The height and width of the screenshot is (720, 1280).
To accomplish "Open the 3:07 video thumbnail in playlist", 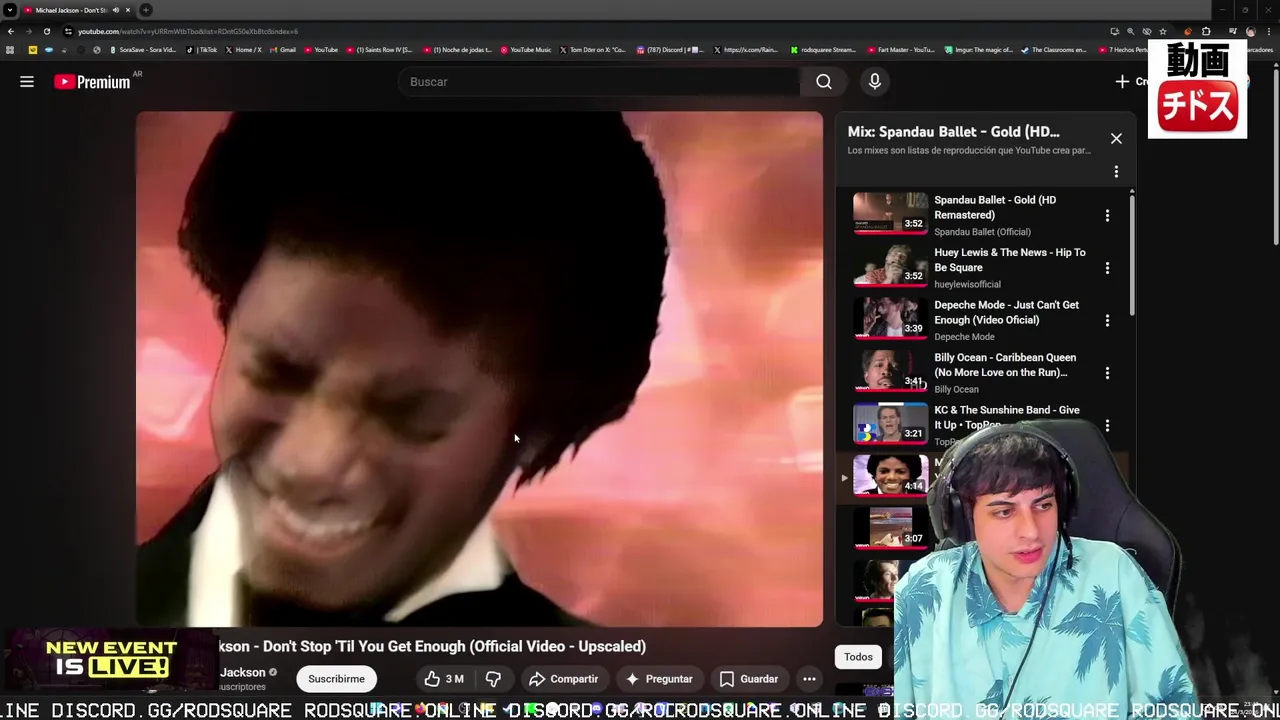I will [x=890, y=528].
